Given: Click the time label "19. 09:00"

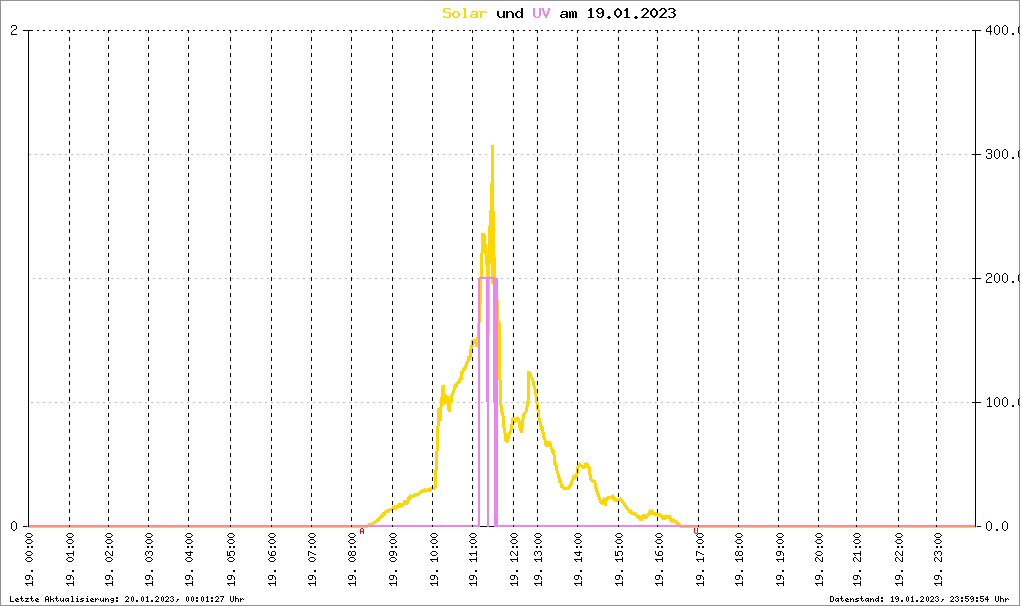Looking at the screenshot, I should 393,559.
